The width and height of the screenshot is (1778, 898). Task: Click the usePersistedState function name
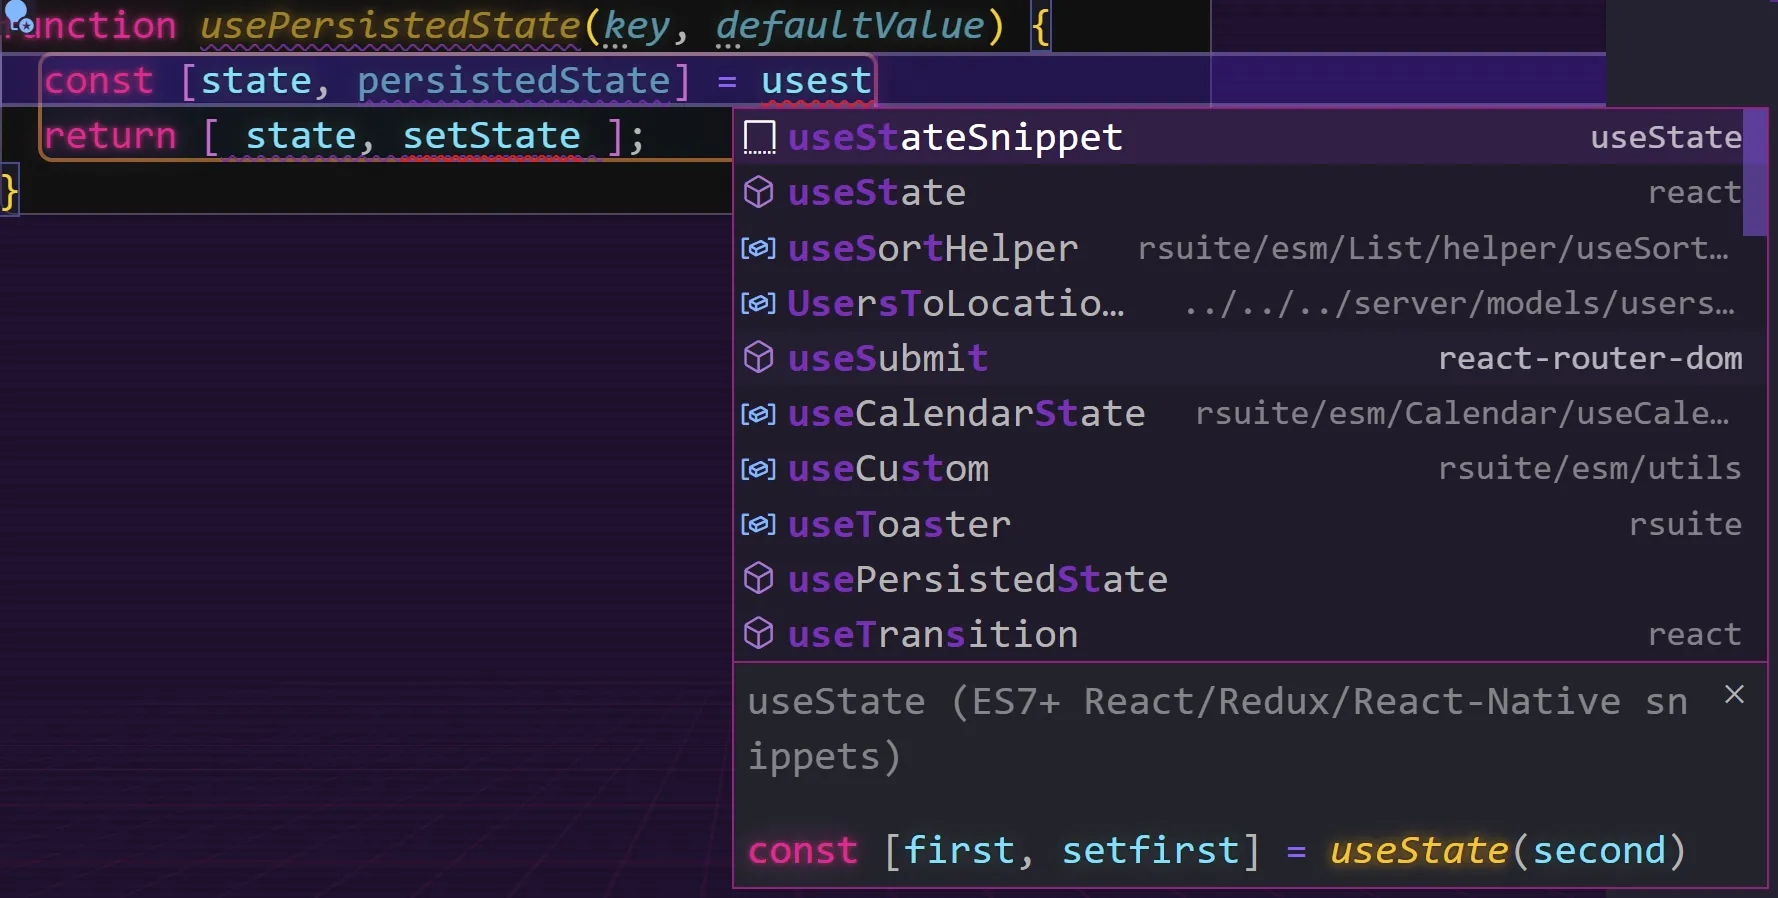click(390, 26)
